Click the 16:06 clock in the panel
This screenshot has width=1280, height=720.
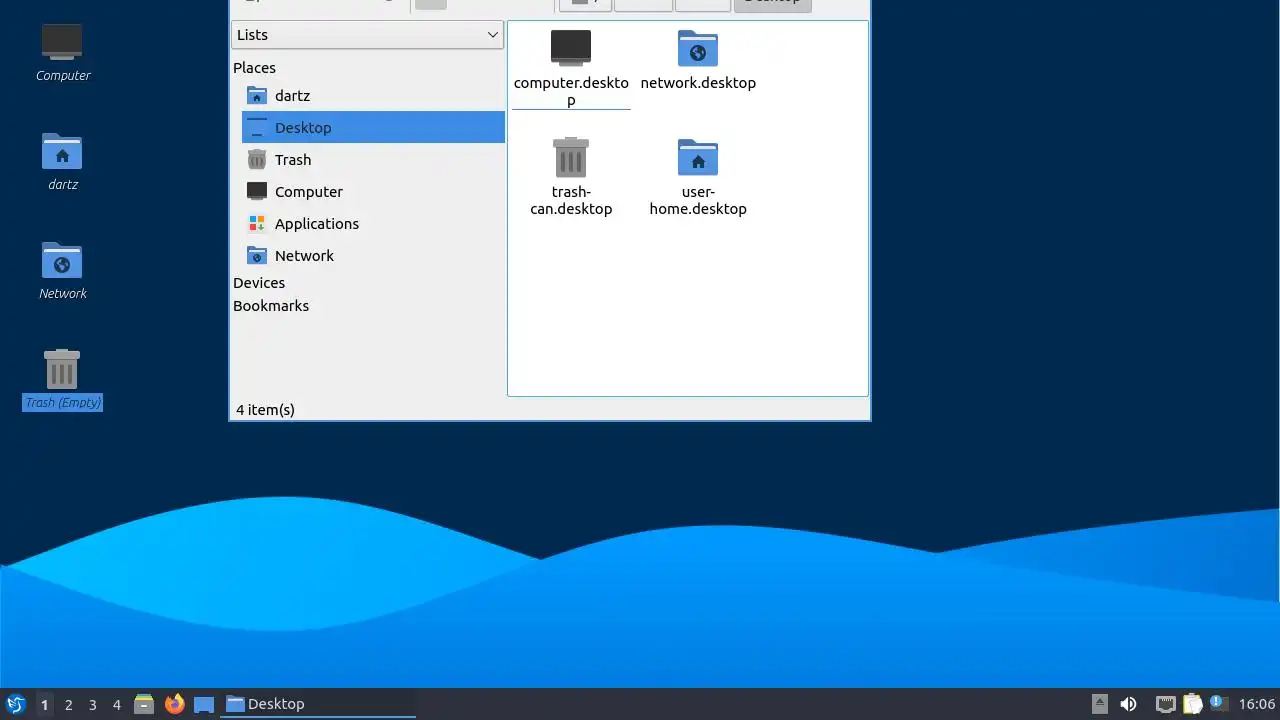point(1257,704)
